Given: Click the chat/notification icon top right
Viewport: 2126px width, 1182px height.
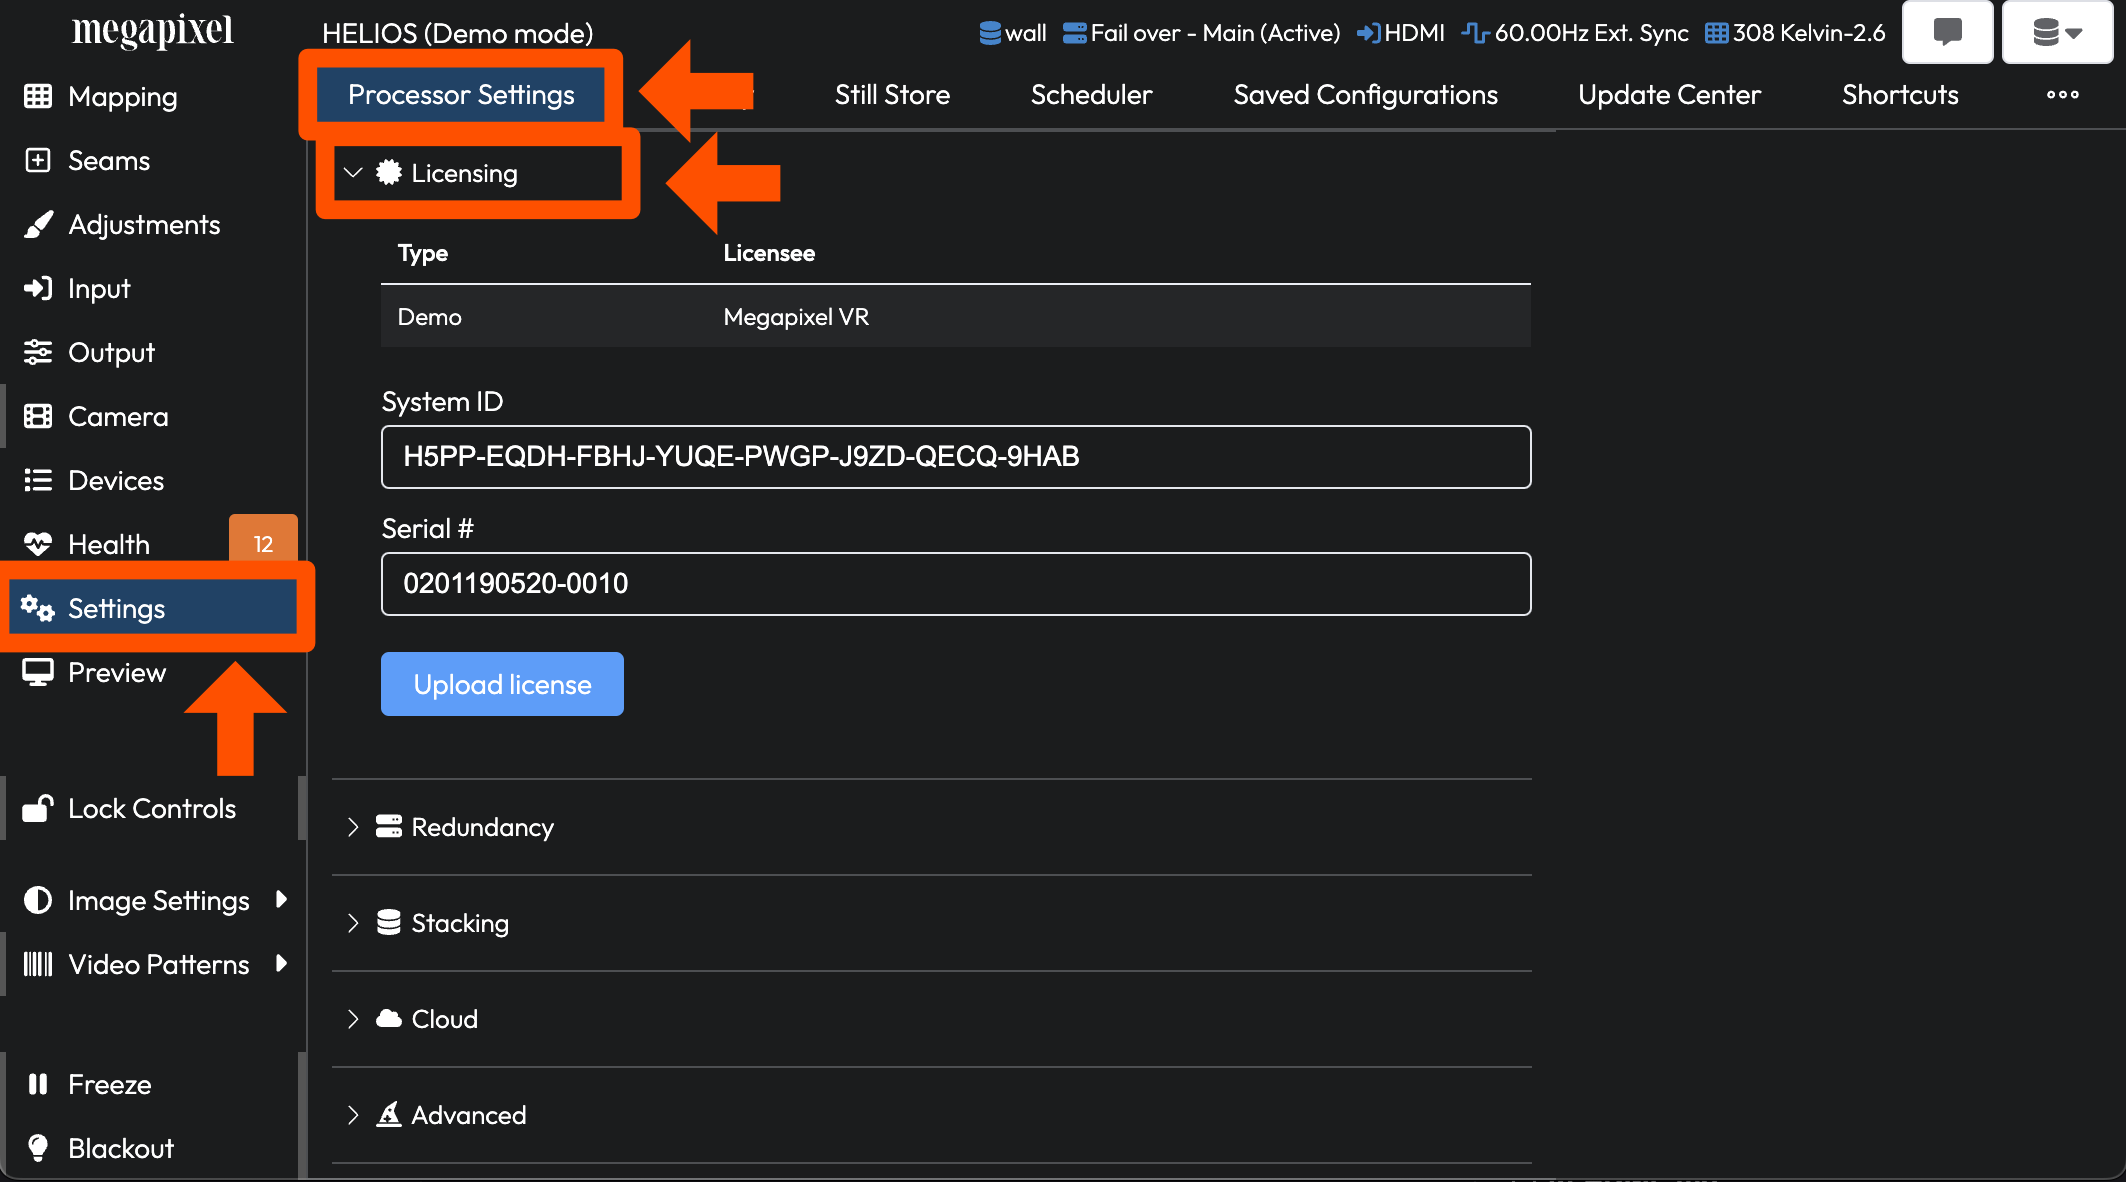Looking at the screenshot, I should pos(1947,33).
